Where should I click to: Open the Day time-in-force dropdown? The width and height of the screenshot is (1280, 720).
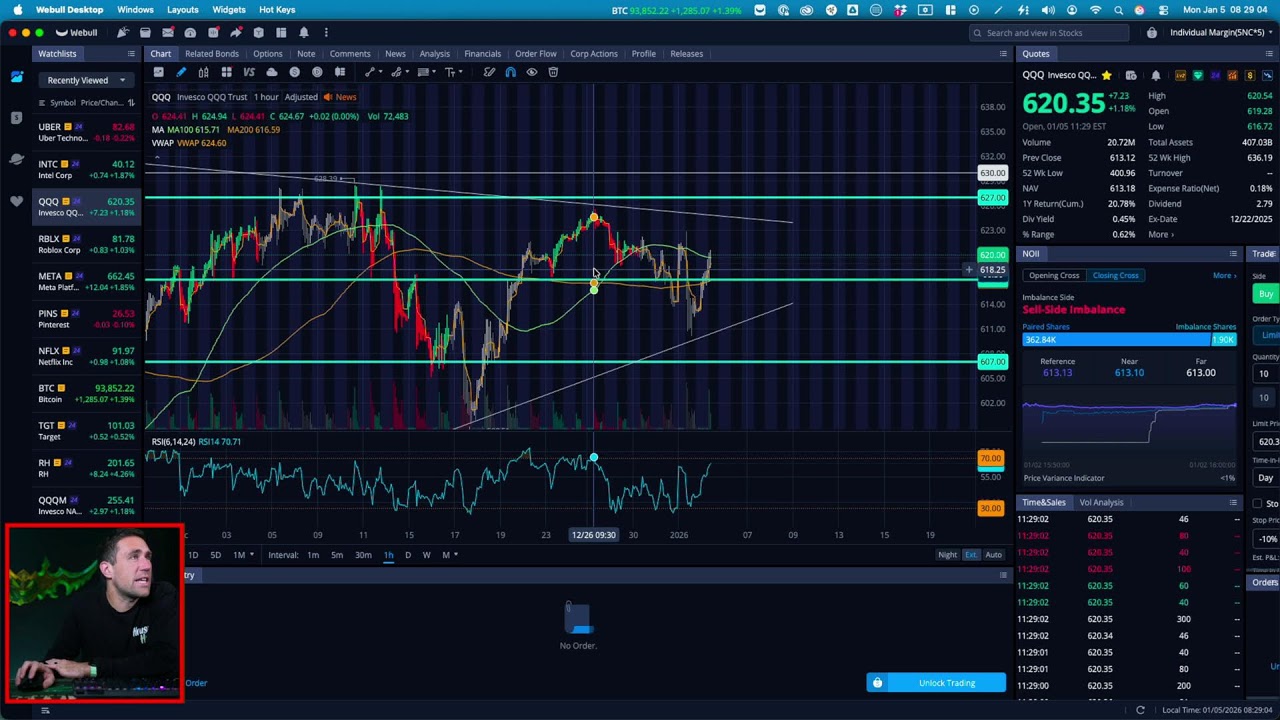point(1266,478)
